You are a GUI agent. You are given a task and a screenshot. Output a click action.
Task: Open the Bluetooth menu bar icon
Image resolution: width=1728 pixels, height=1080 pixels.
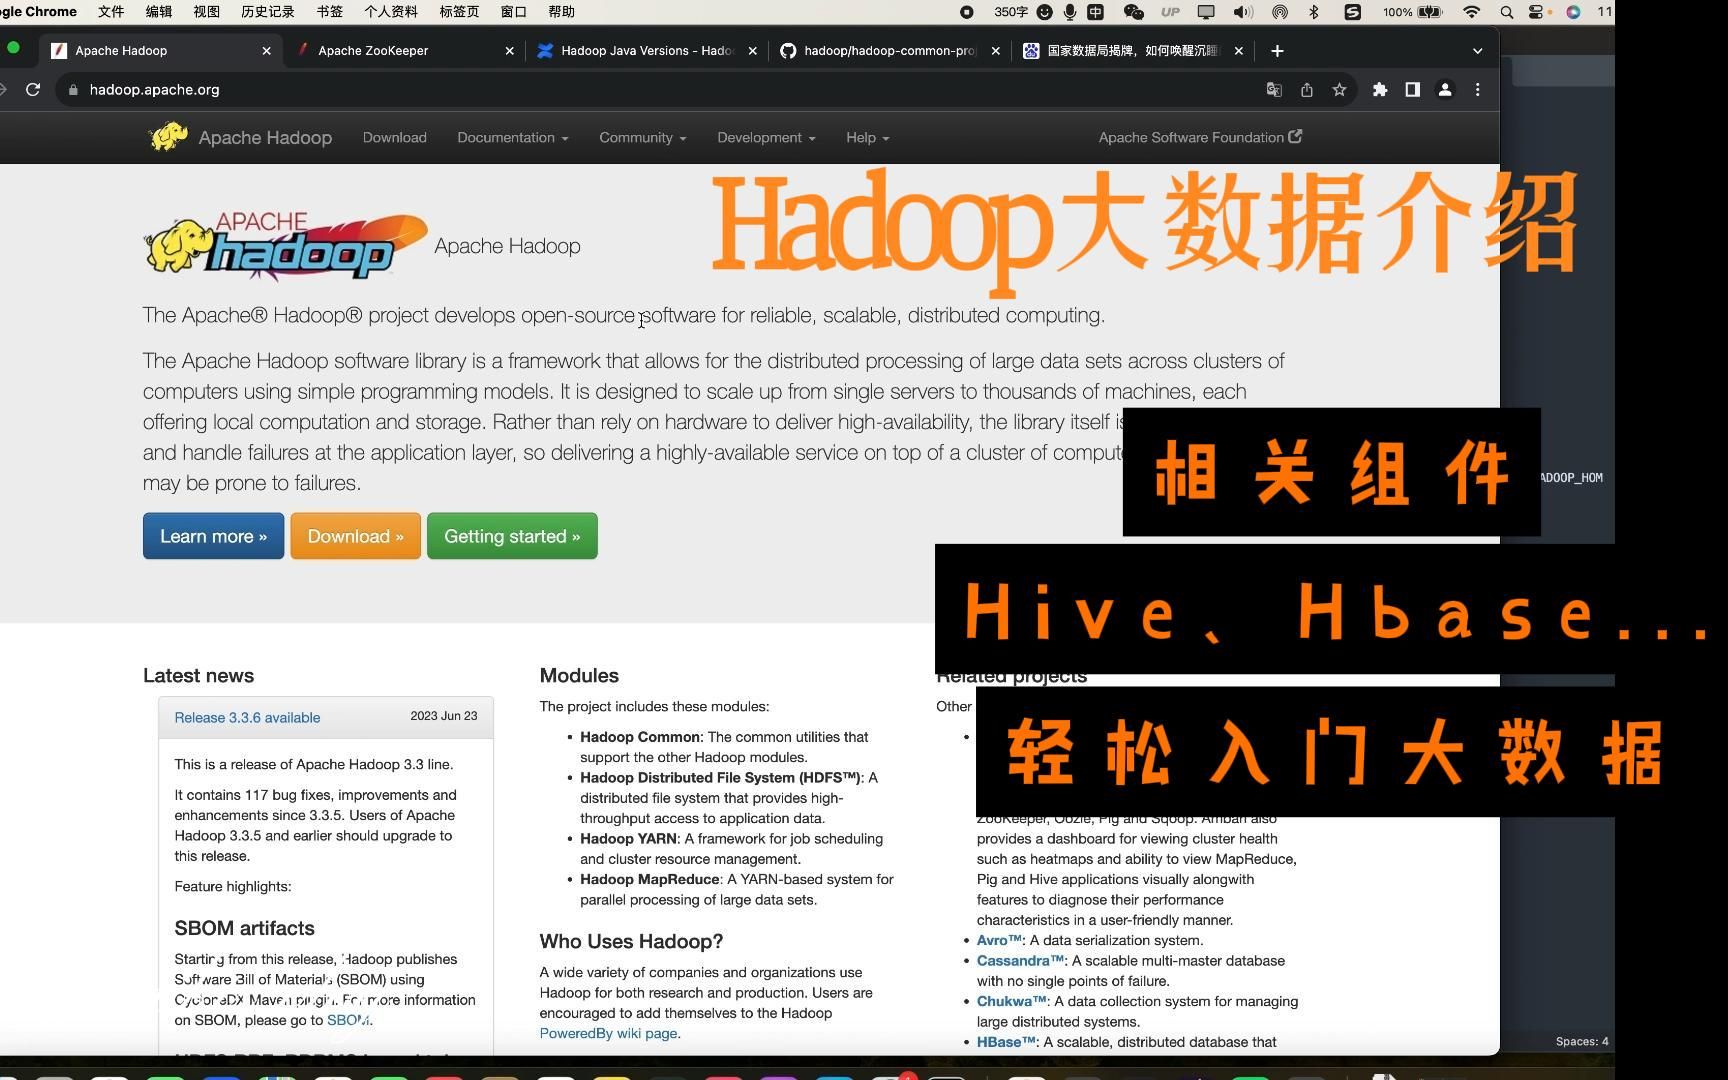tap(1314, 12)
